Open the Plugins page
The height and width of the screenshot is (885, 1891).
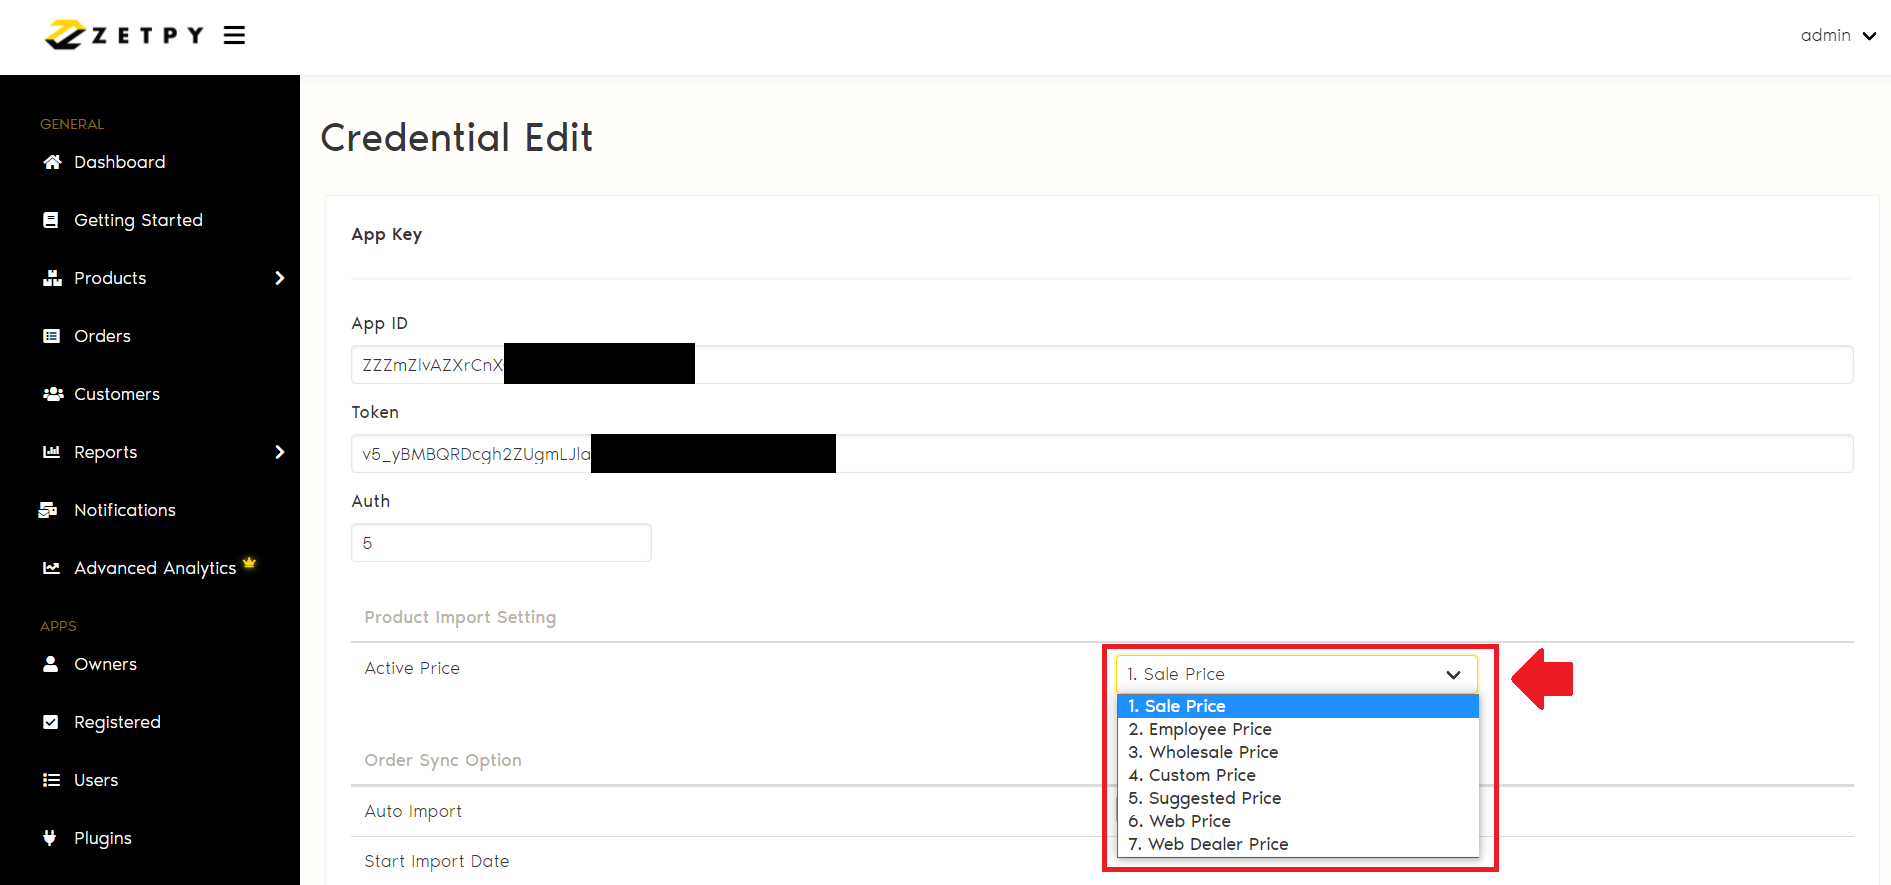click(x=103, y=838)
